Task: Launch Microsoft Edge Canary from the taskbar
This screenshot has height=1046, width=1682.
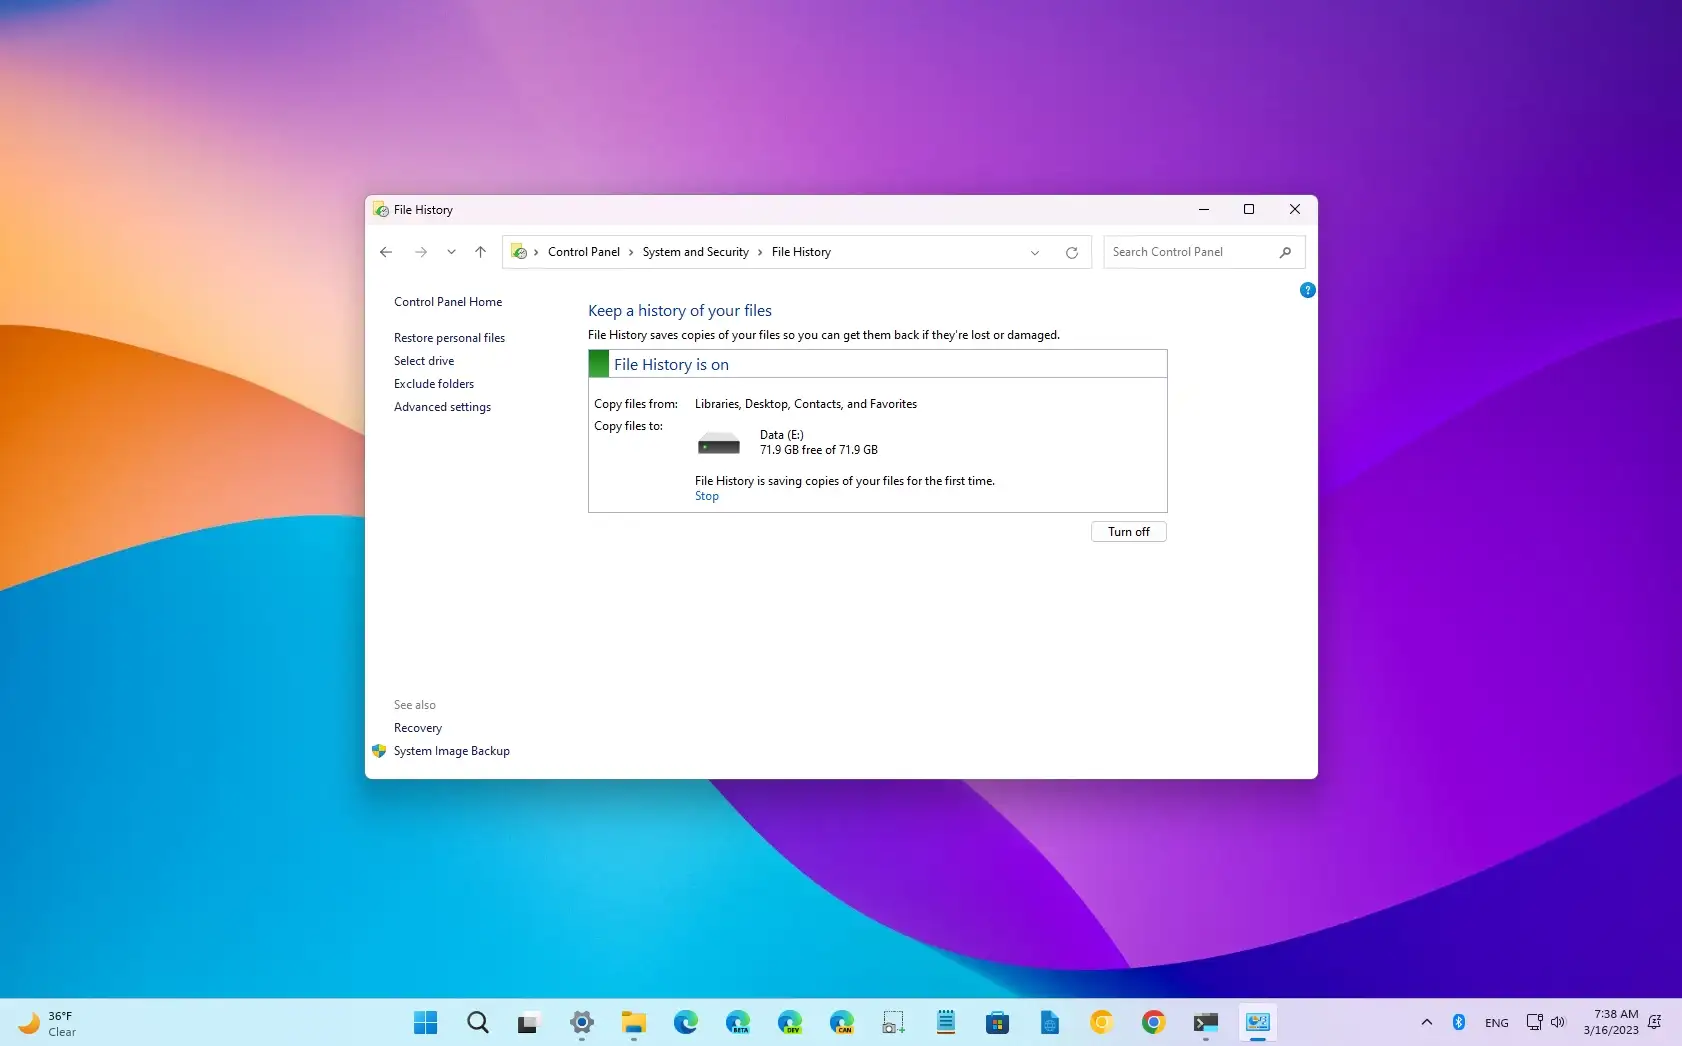Action: coord(843,1022)
